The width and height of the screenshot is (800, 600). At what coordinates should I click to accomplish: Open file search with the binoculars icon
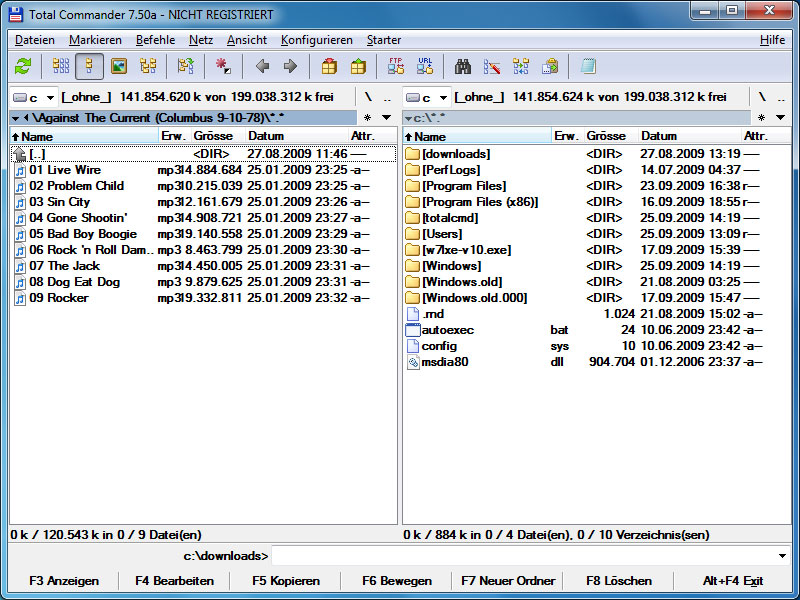tap(463, 66)
